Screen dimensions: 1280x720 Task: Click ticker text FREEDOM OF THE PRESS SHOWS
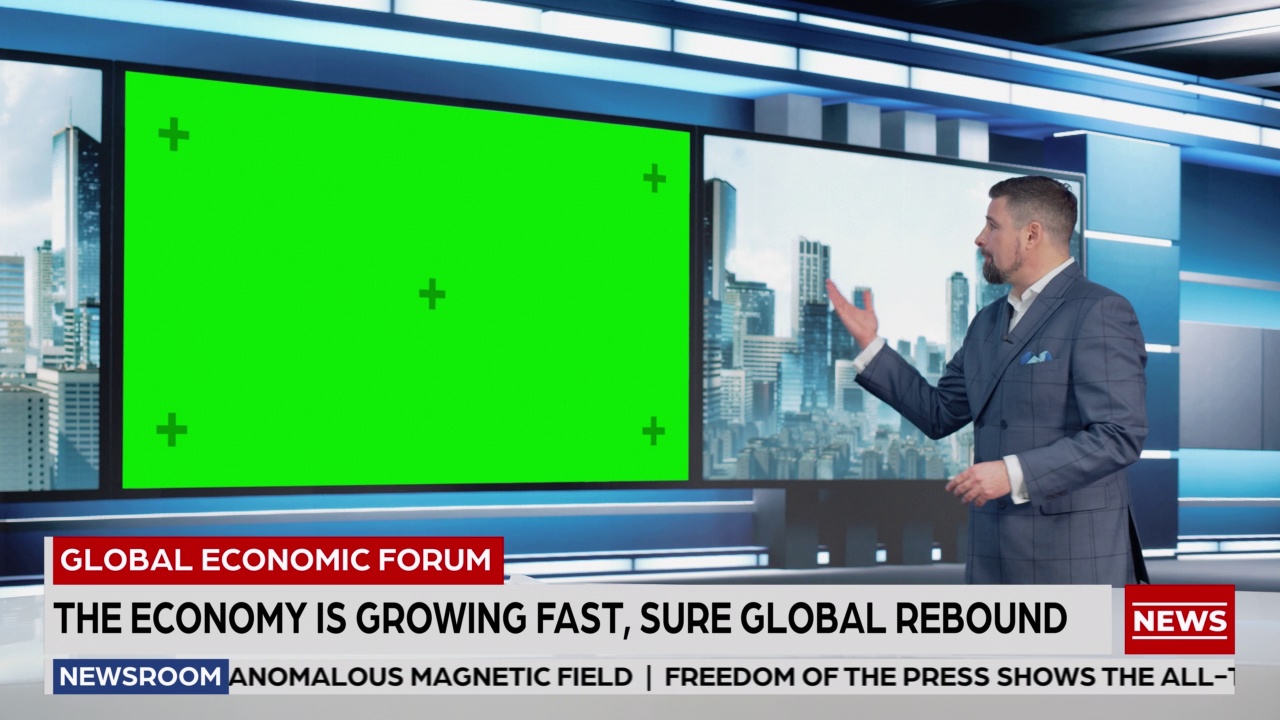879,677
